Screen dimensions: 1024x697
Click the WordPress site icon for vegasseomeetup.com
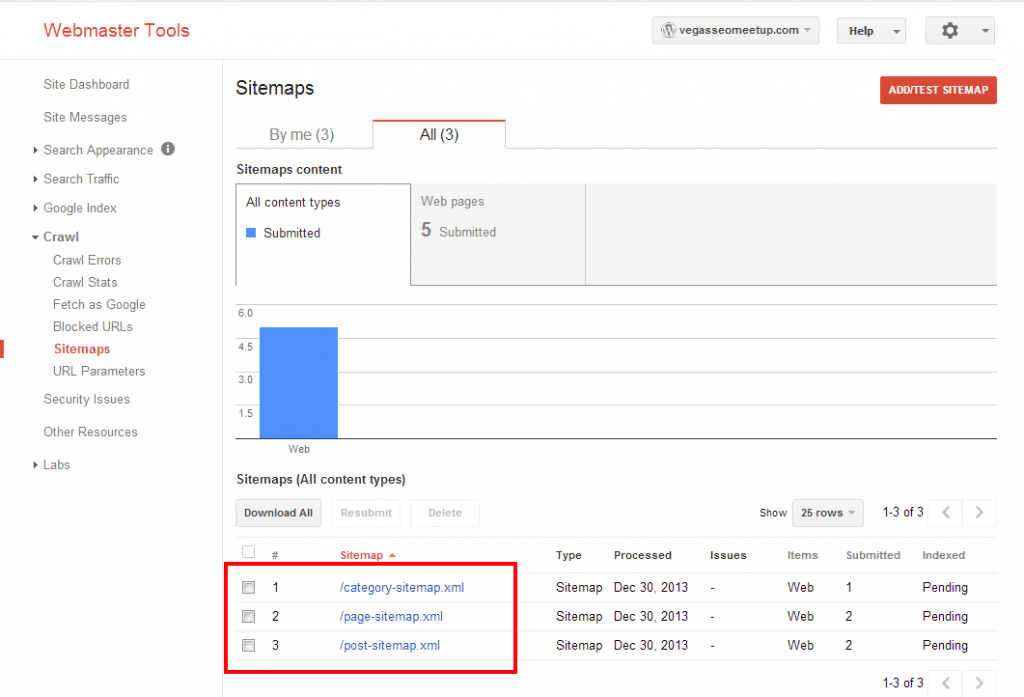(x=668, y=30)
